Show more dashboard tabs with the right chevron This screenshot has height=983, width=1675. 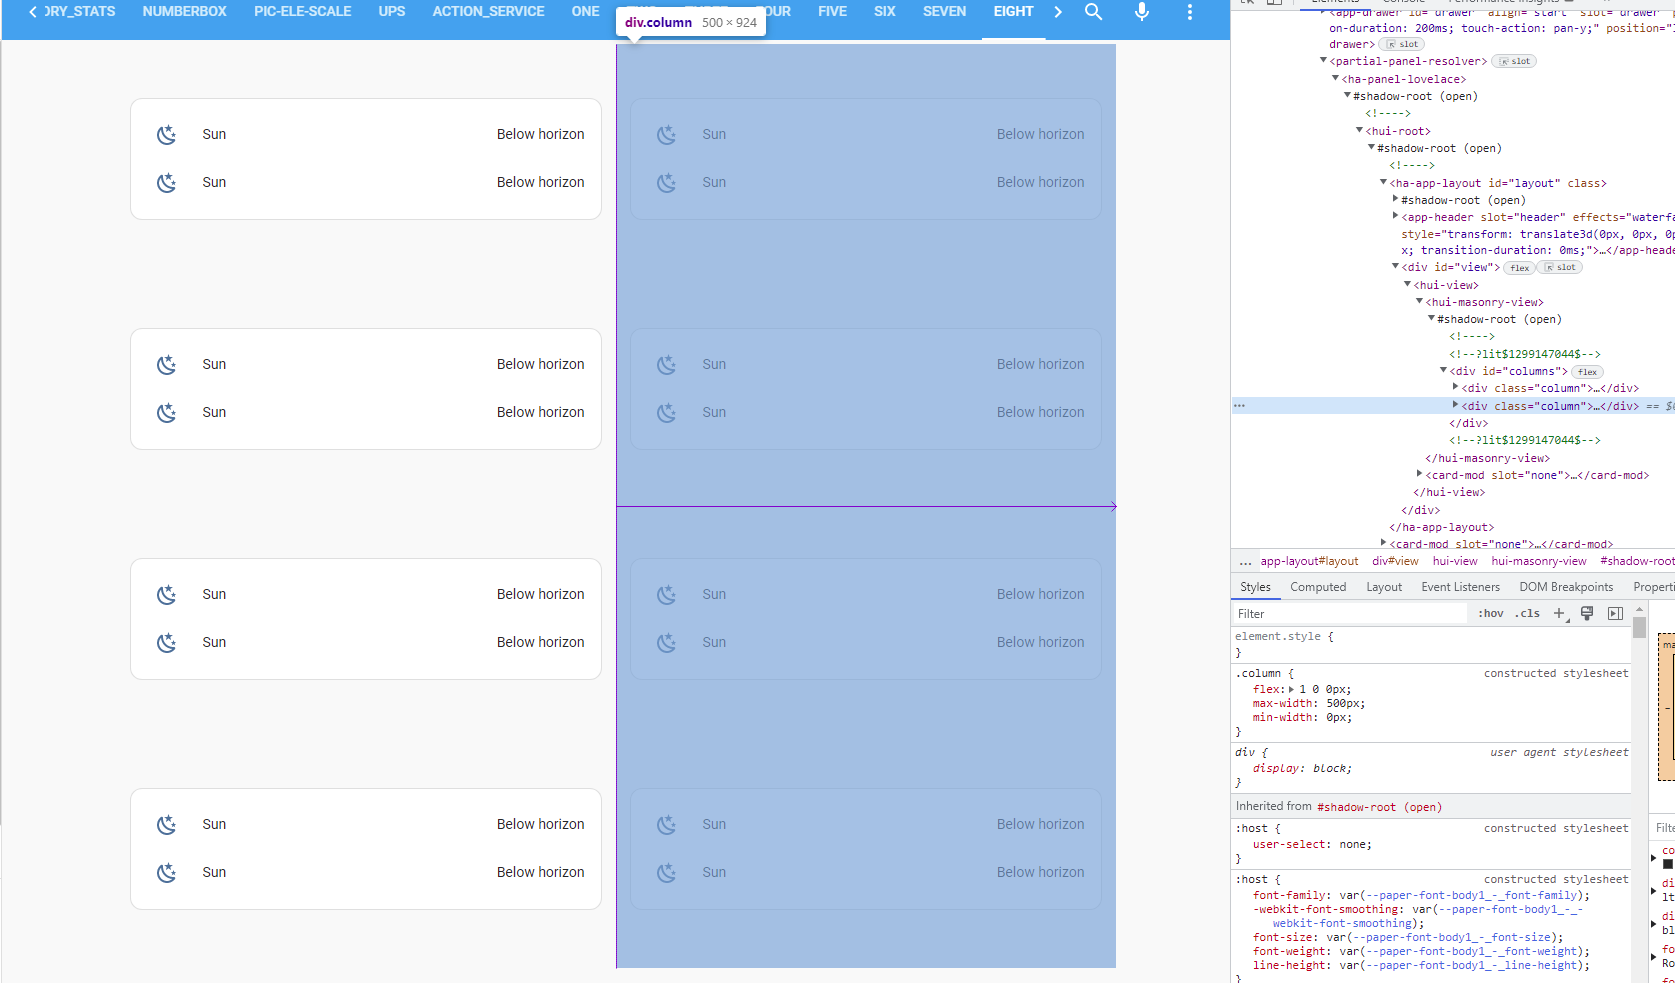[1058, 12]
